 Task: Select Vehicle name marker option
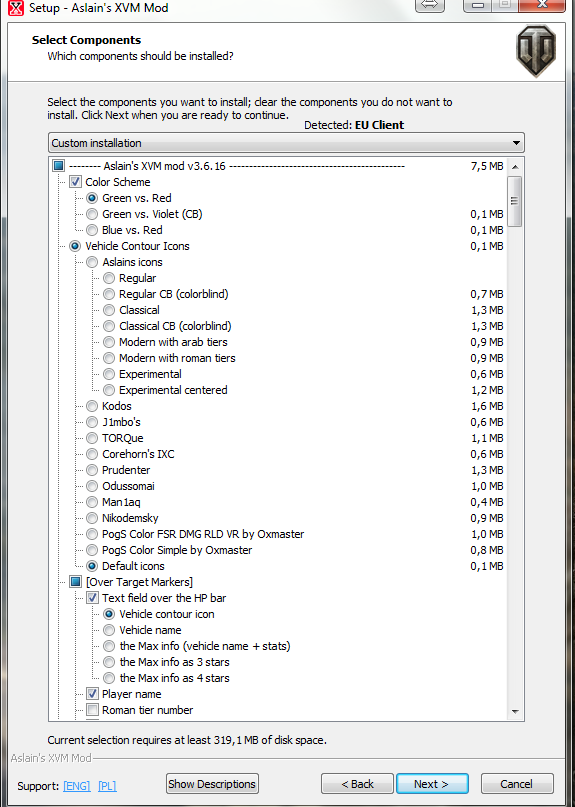pos(109,630)
